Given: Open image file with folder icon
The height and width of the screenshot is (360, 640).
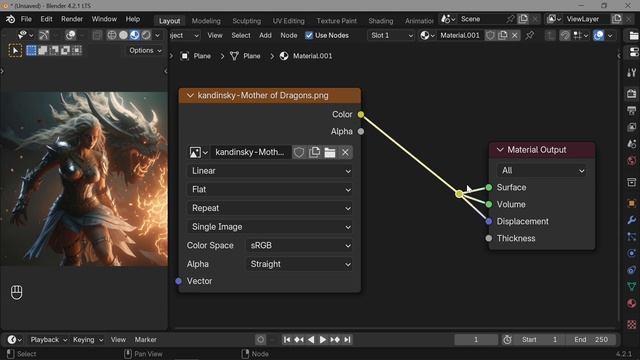Looking at the screenshot, I should tap(330, 152).
